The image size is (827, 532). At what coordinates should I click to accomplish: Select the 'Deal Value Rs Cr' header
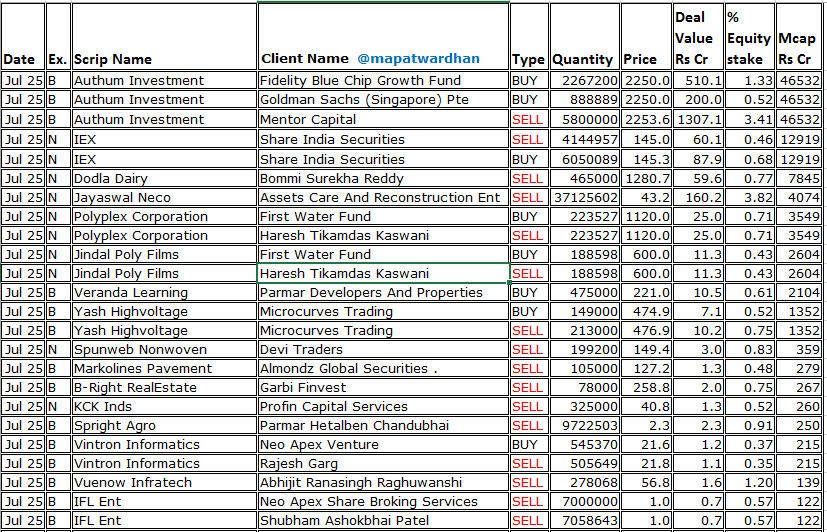point(698,36)
